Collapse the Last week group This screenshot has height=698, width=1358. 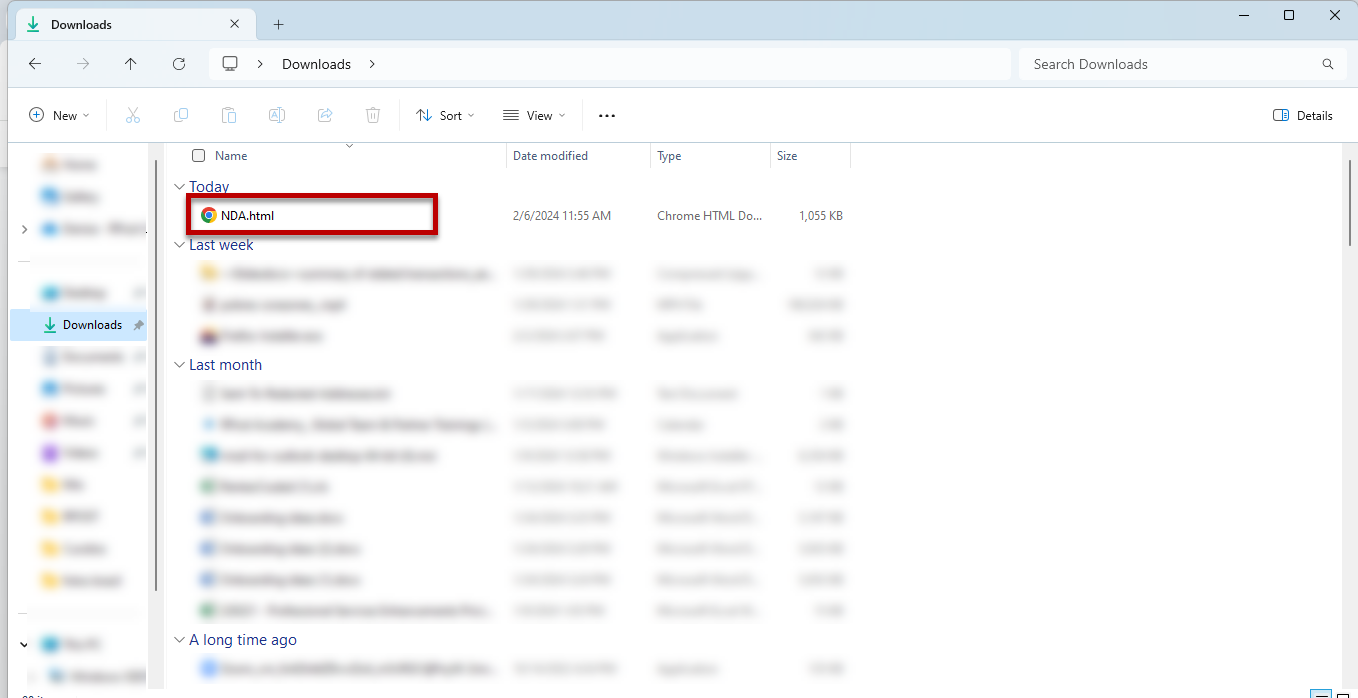[180, 244]
